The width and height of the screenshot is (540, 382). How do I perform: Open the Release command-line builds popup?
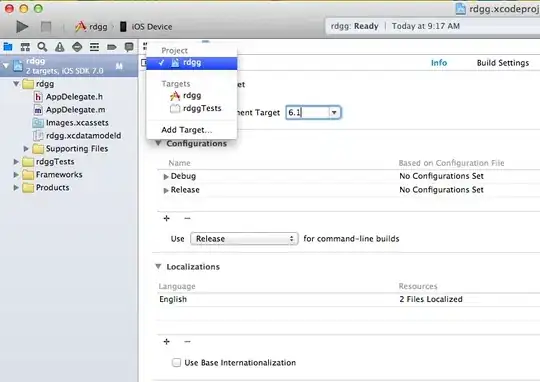pyautogui.click(x=244, y=239)
